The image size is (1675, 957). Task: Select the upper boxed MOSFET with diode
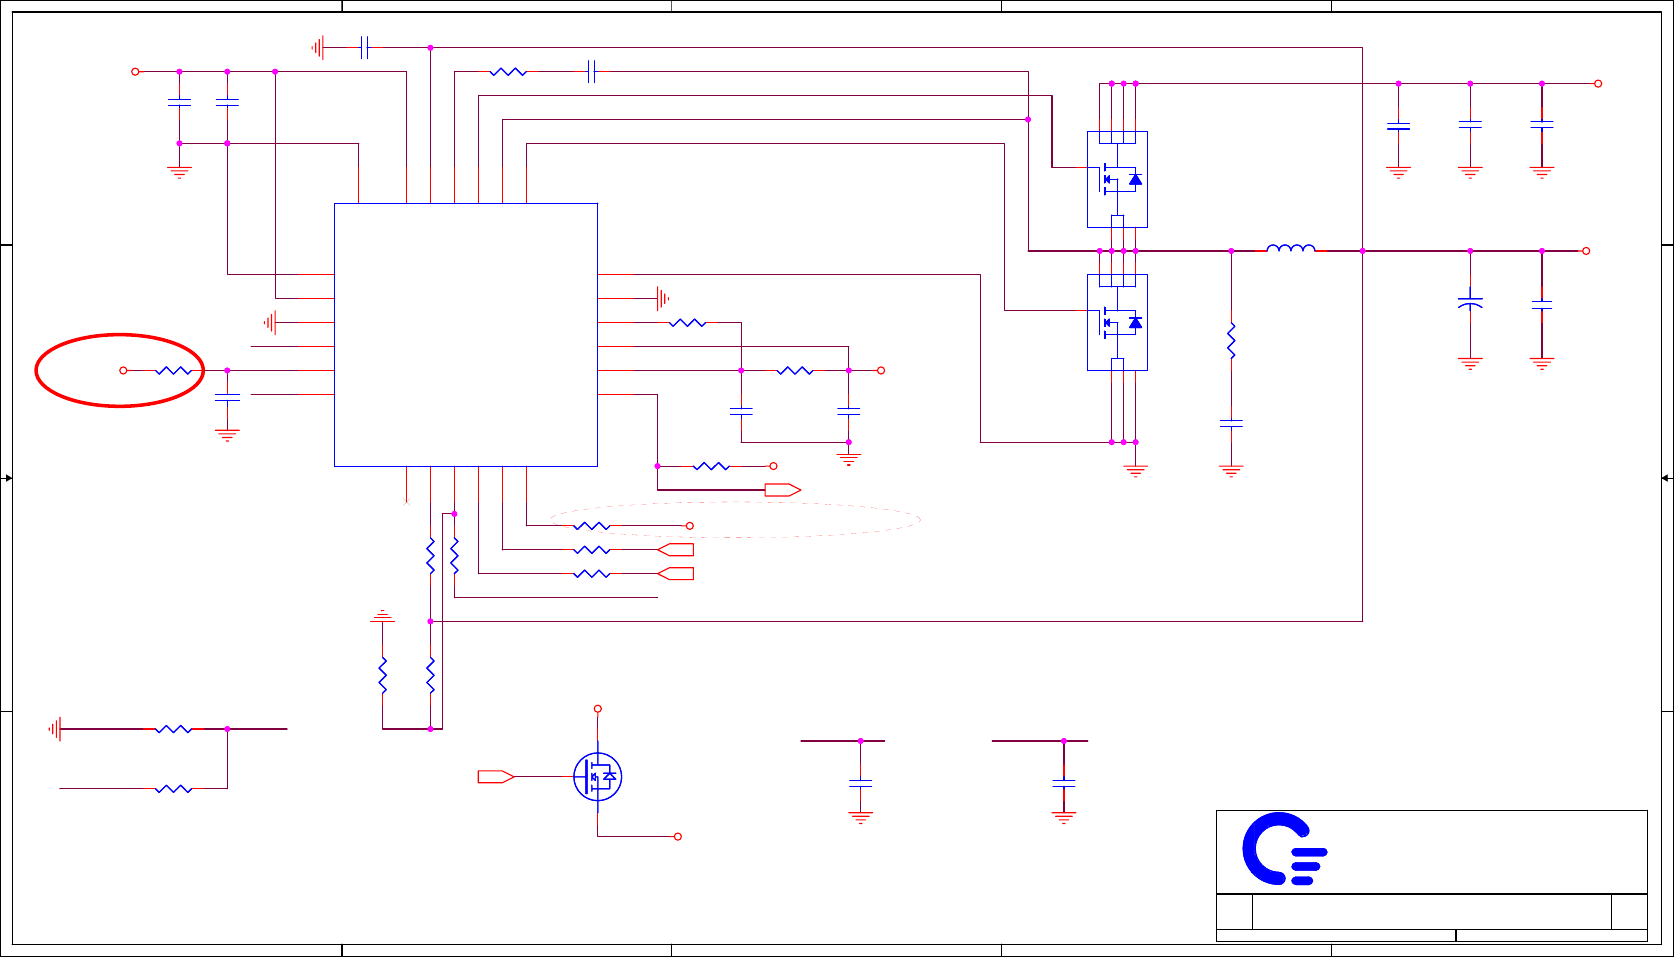click(1117, 179)
